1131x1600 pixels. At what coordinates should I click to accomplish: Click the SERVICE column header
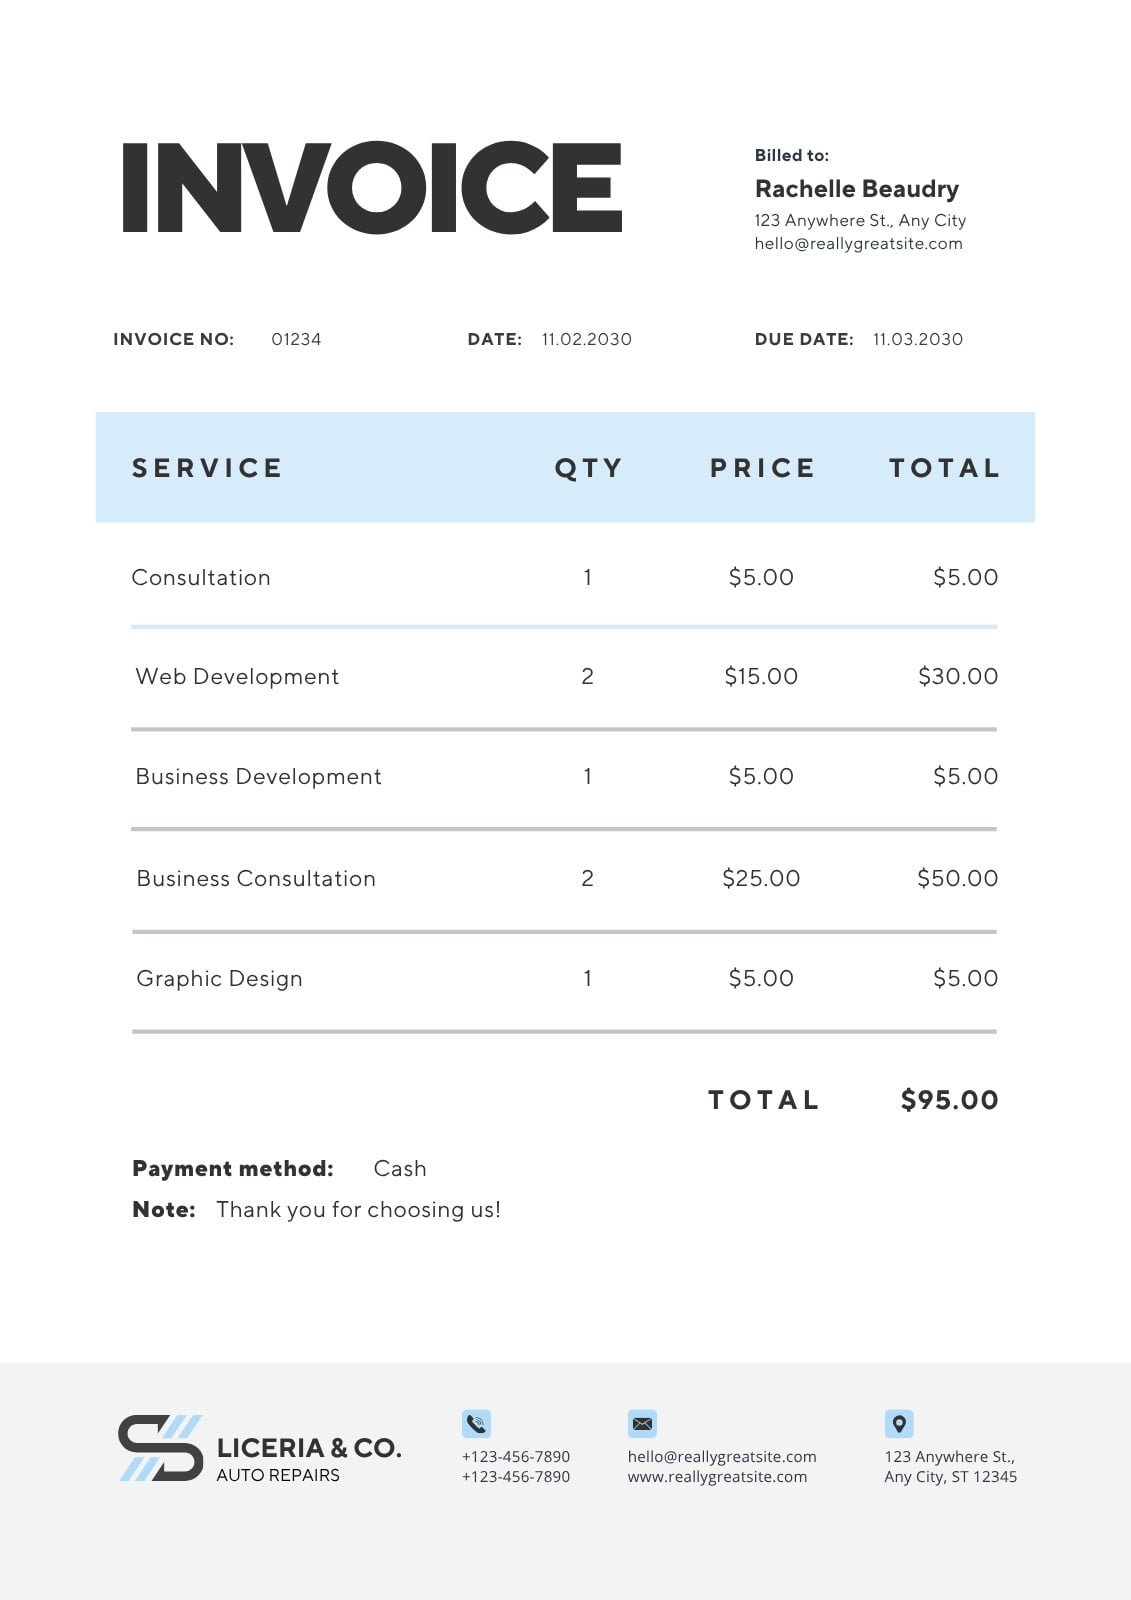pos(207,468)
